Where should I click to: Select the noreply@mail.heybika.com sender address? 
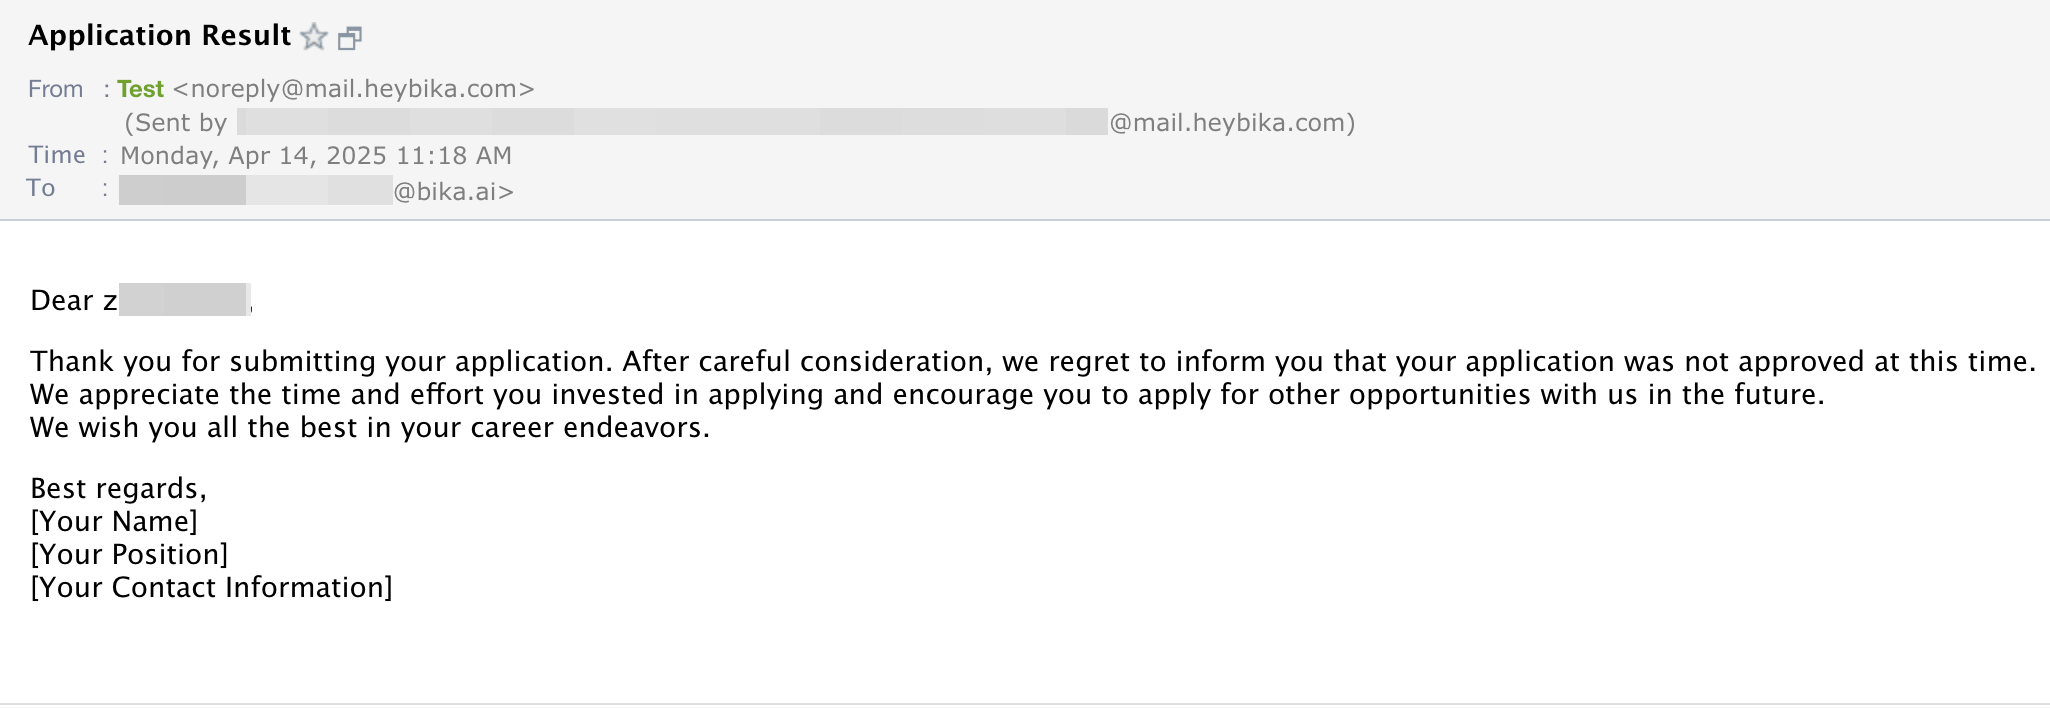[x=354, y=89]
